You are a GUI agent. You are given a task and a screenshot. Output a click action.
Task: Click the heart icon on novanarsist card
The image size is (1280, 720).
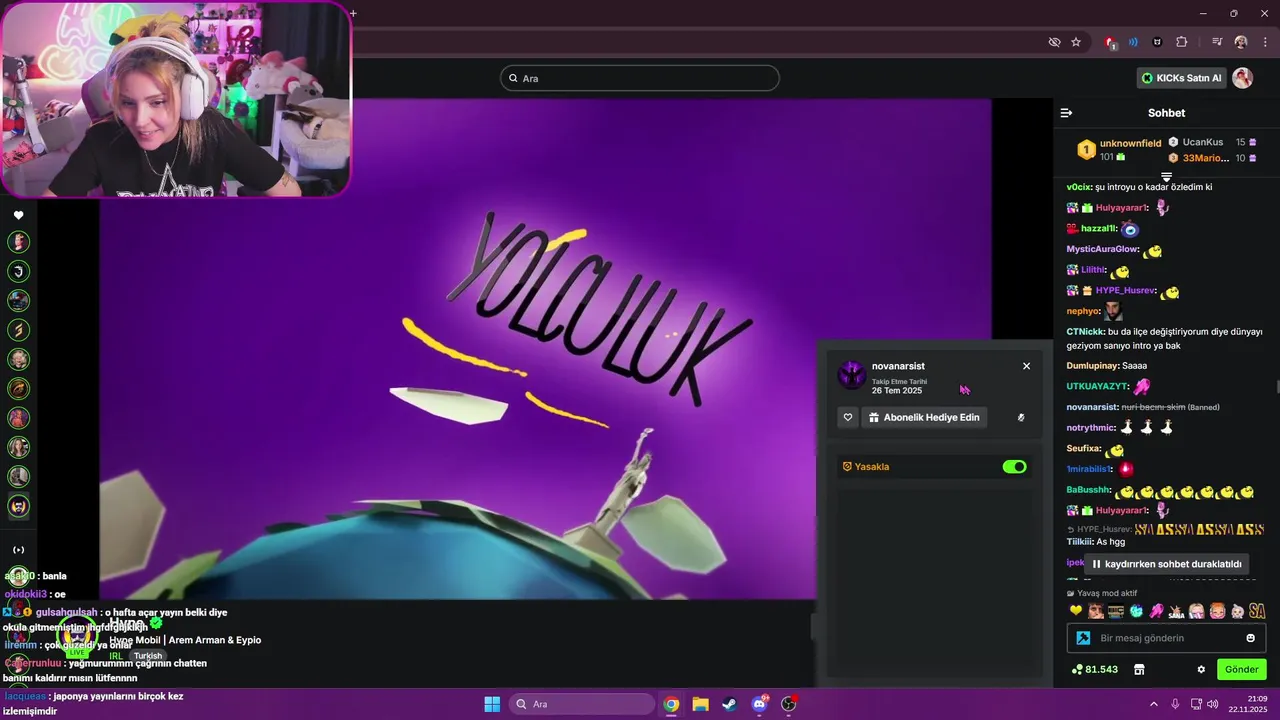pos(848,417)
